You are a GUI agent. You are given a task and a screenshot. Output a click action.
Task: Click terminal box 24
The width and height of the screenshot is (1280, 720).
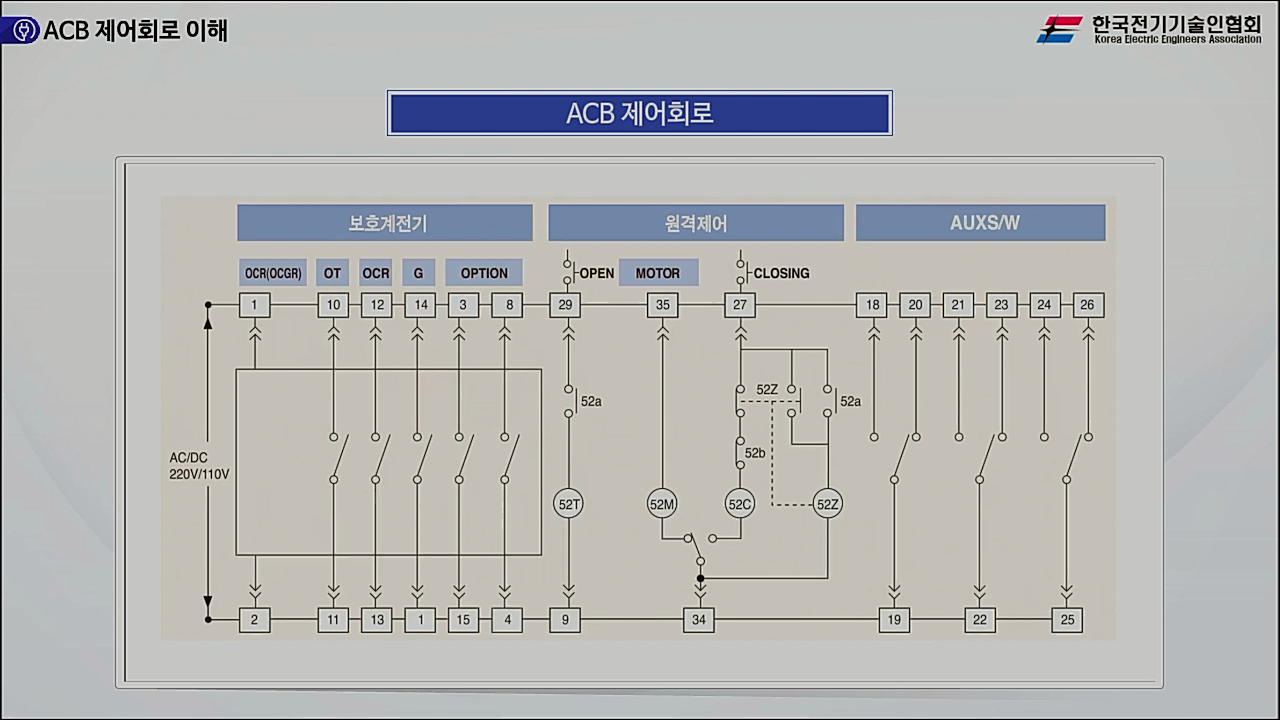pyautogui.click(x=1045, y=305)
